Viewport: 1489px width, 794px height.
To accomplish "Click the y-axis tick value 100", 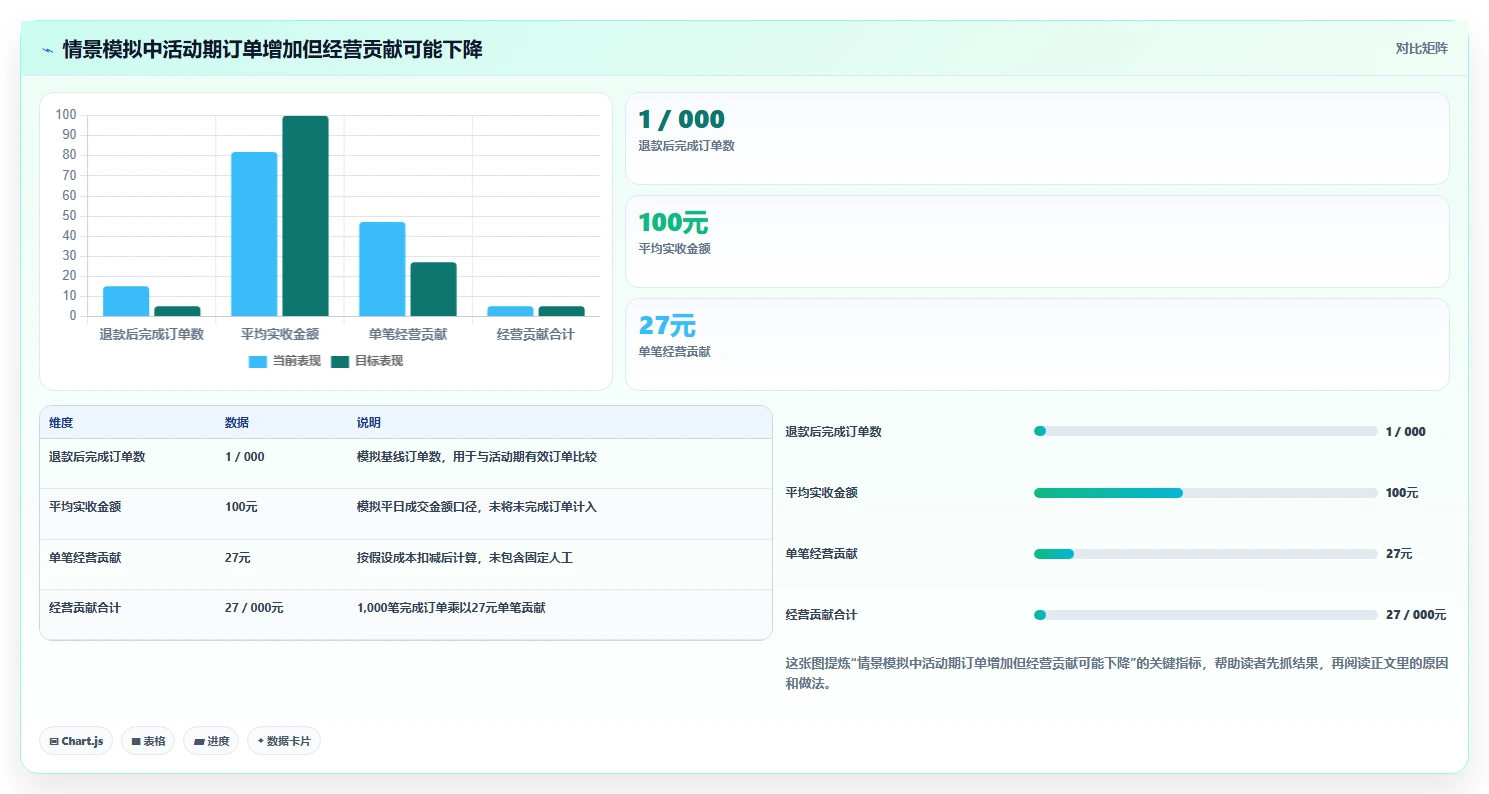I will pos(66,115).
